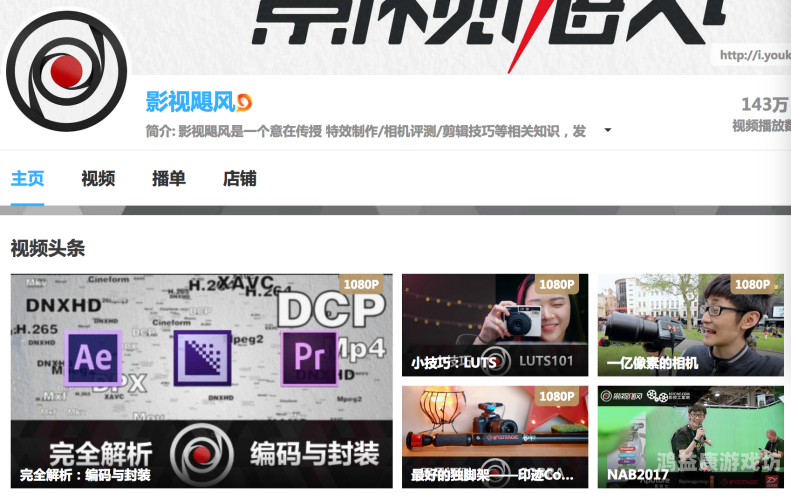
Task: Open the NAB2017 video thumbnail
Action: (691, 437)
